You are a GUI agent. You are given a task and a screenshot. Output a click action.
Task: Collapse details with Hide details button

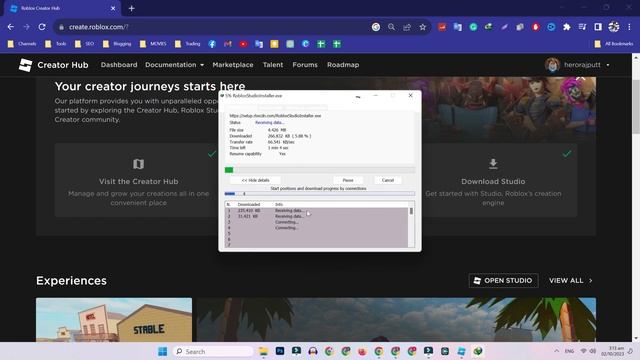256,180
